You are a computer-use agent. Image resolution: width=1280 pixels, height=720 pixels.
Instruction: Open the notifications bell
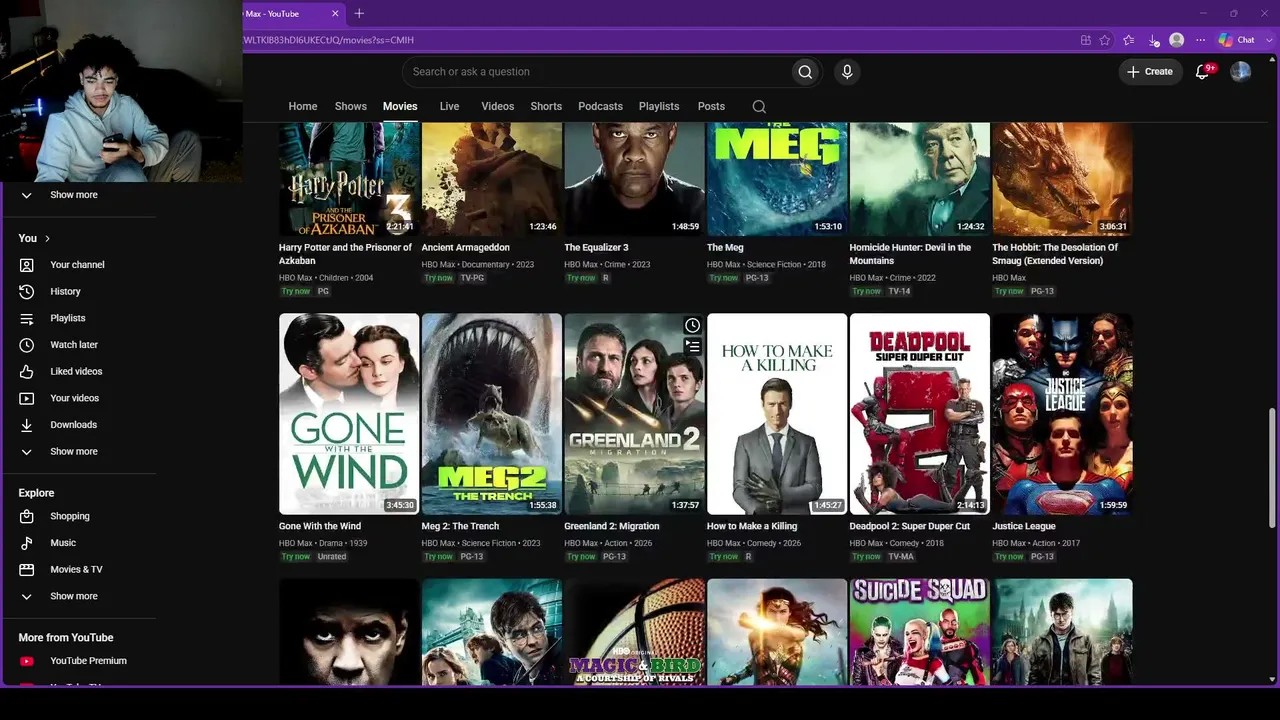[x=1203, y=72]
